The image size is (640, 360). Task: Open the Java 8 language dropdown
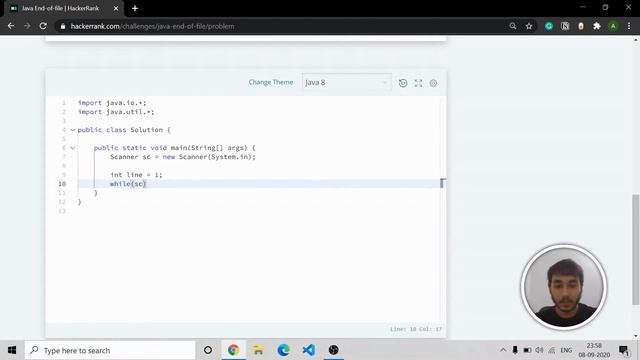point(347,82)
